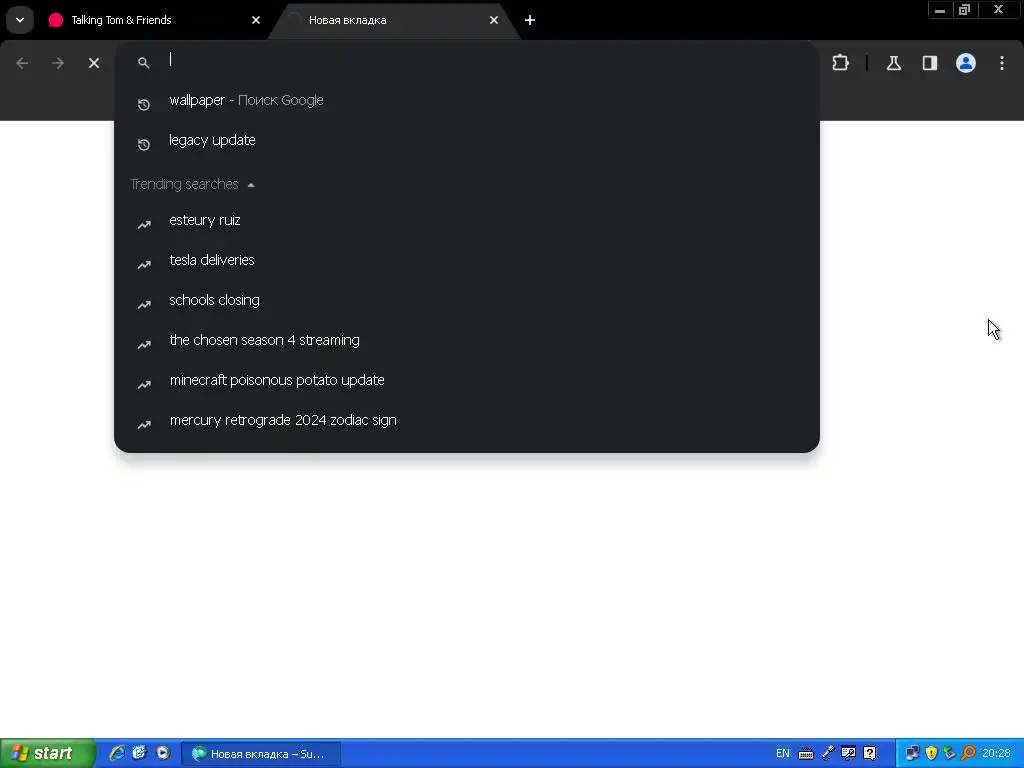The image size is (1024, 768).
Task: Select trending search schools closing
Action: point(466,300)
